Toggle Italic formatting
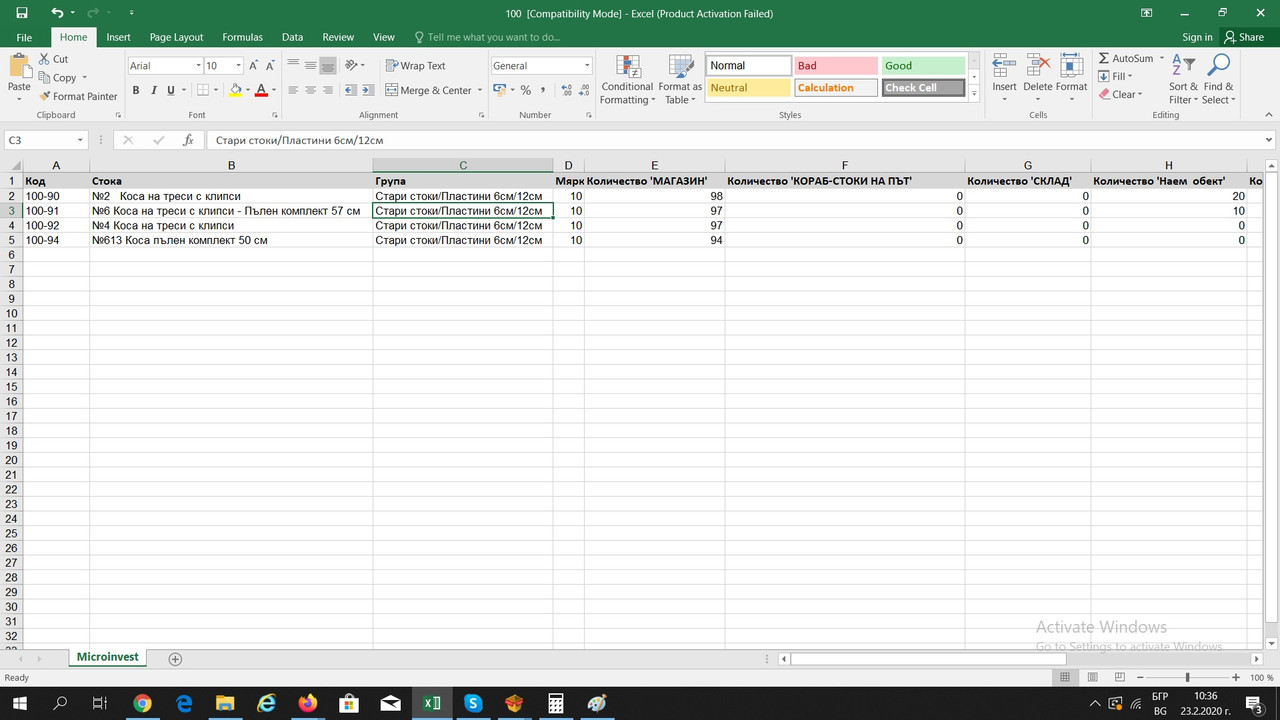1280x720 pixels. 153,90
